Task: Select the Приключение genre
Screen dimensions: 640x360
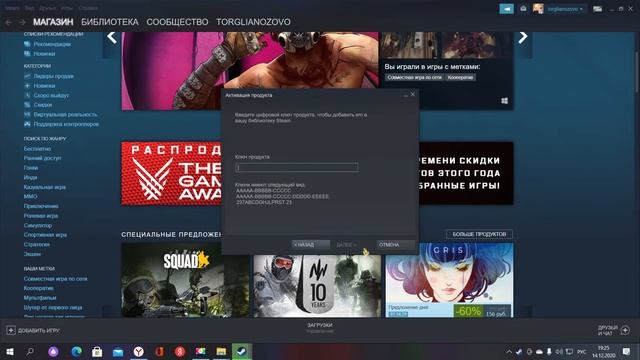Action: pos(41,206)
